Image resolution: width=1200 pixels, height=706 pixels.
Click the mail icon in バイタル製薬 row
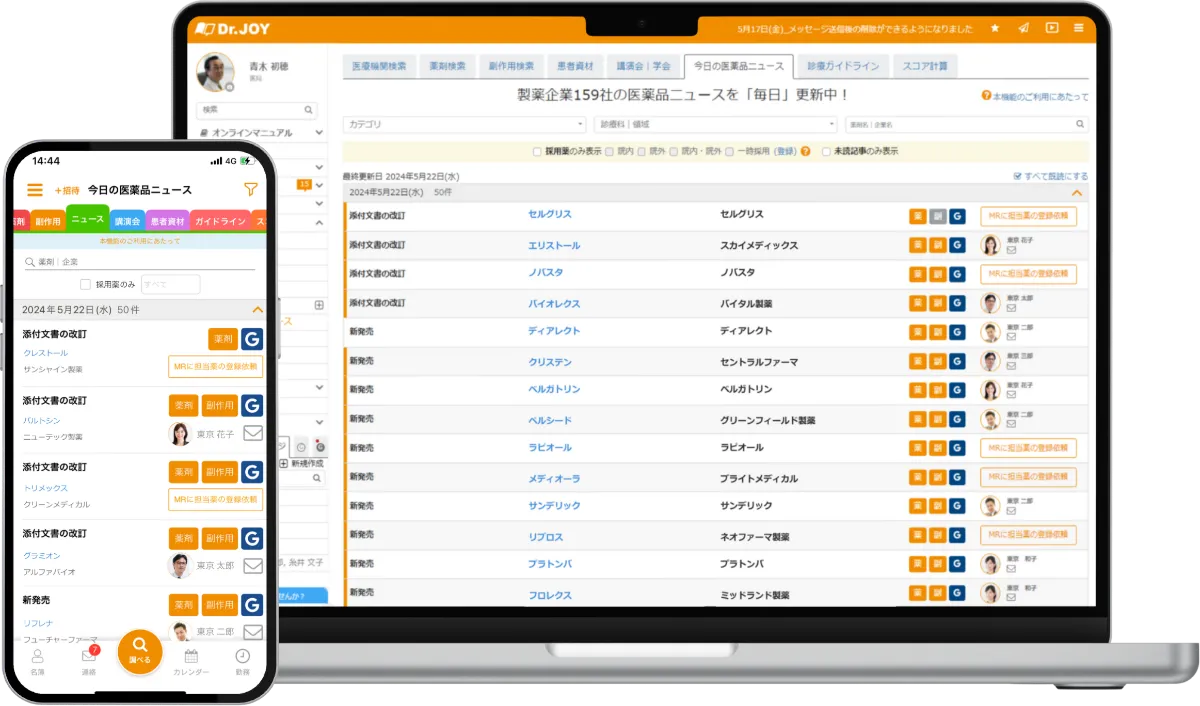(1012, 309)
